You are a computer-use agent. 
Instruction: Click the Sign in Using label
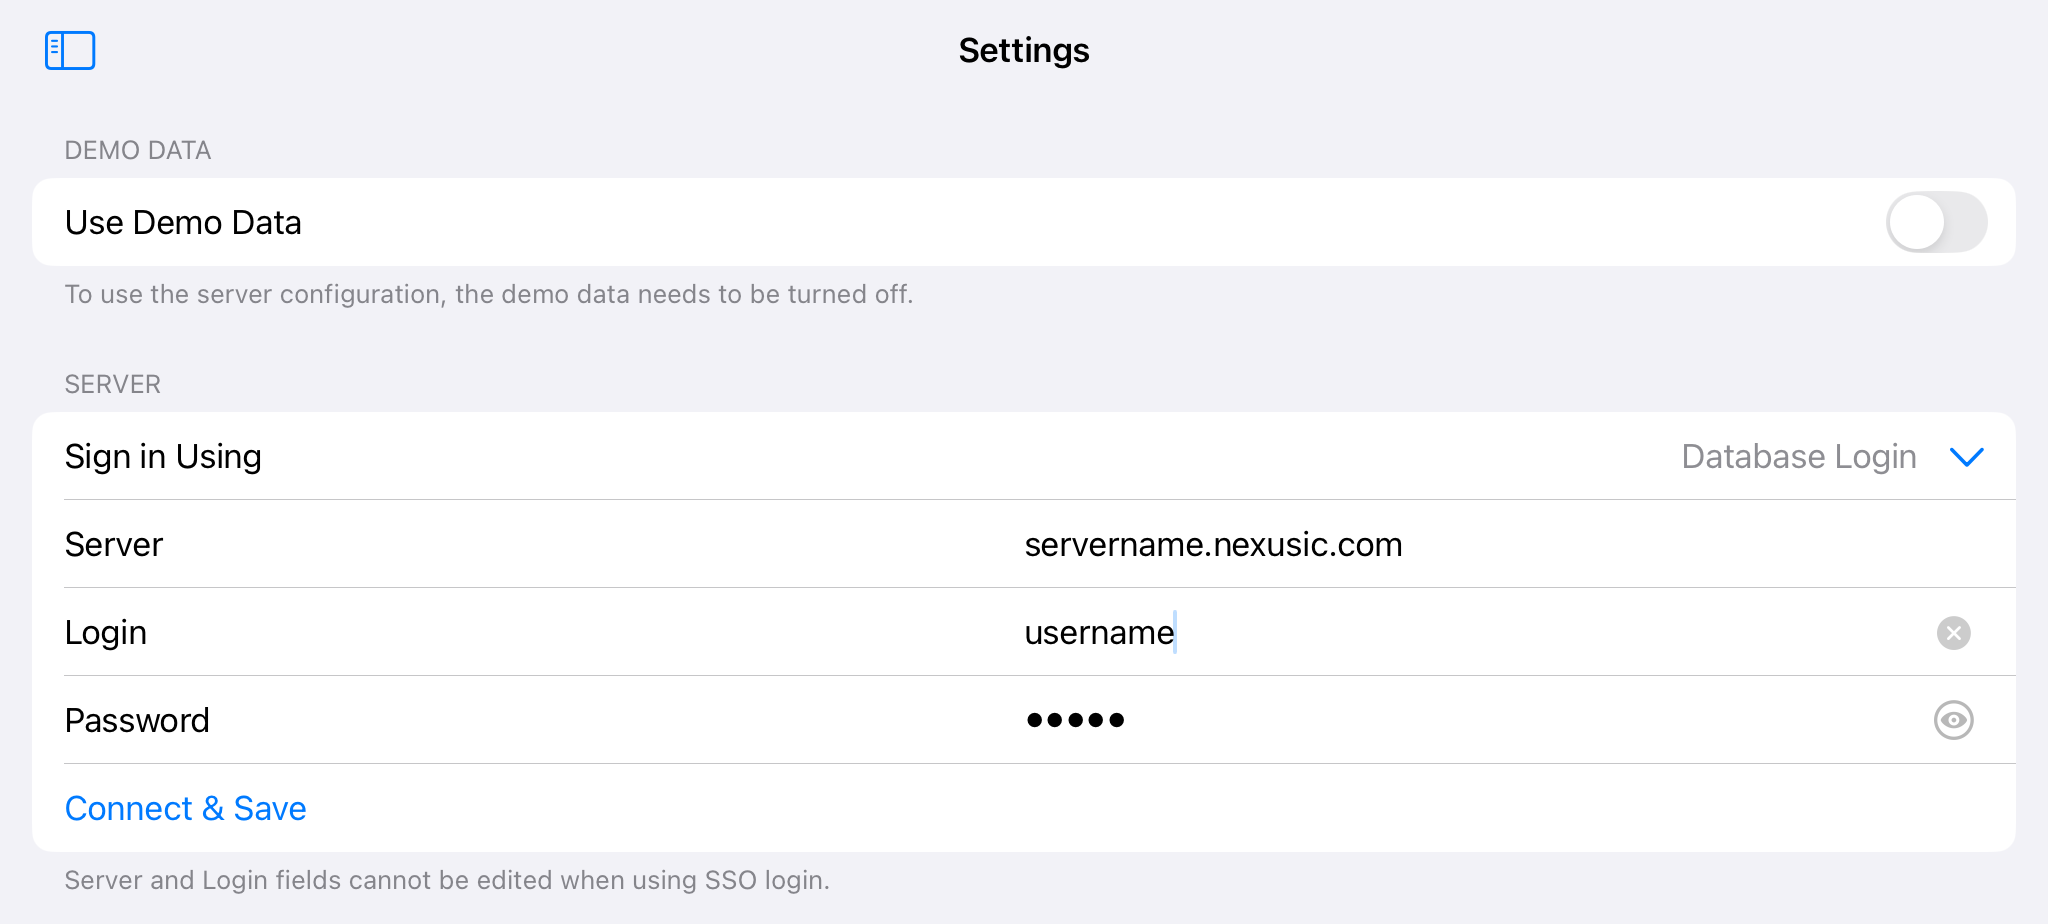tap(163, 457)
